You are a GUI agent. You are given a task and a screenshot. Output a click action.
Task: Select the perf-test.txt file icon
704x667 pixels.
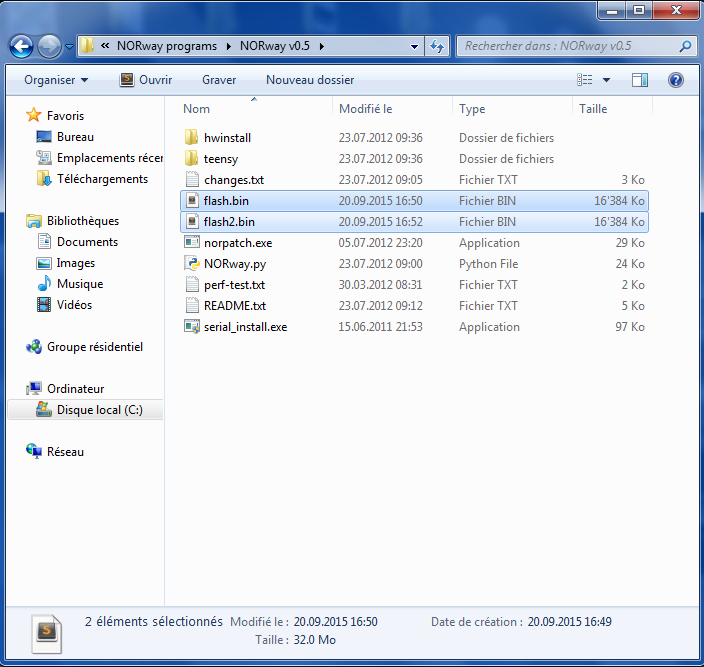click(192, 285)
